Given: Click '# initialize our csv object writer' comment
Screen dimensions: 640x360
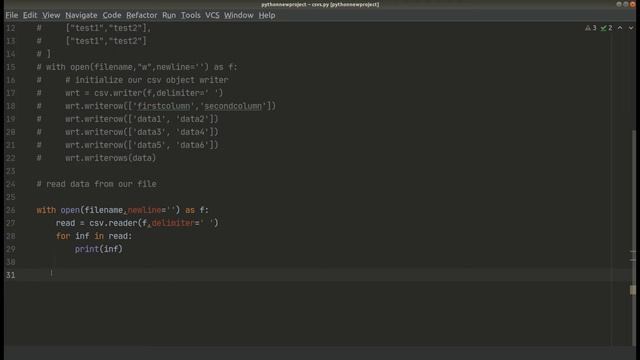Looking at the screenshot, I should click(147, 80).
